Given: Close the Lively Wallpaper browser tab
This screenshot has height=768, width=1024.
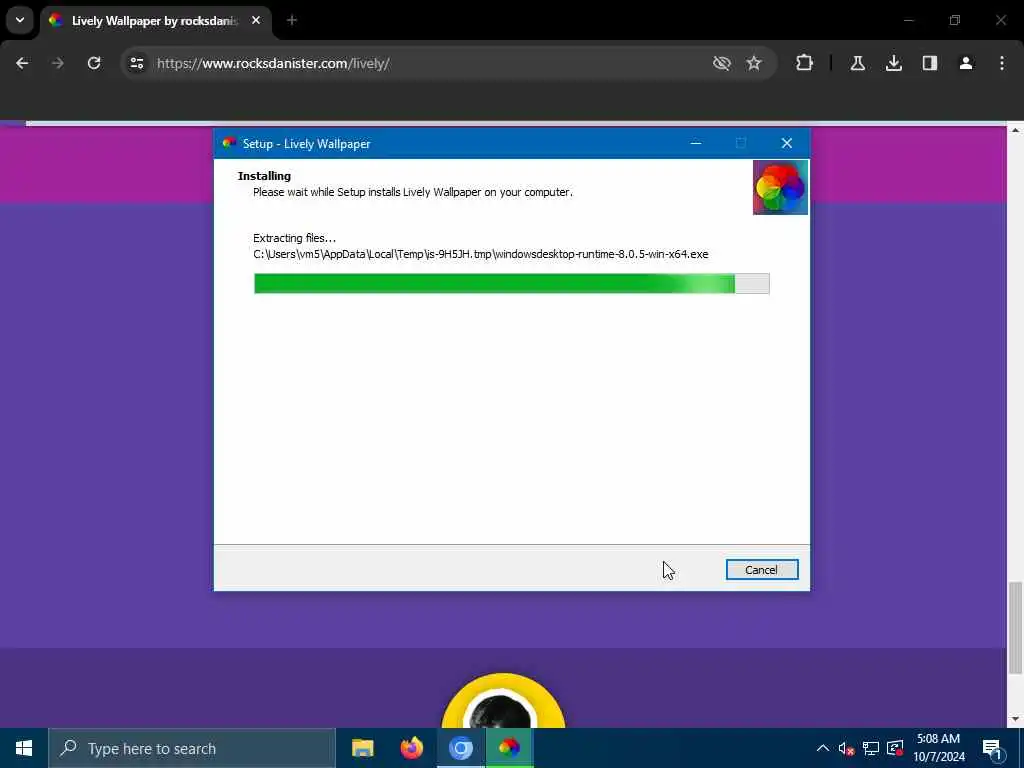Looking at the screenshot, I should (256, 20).
